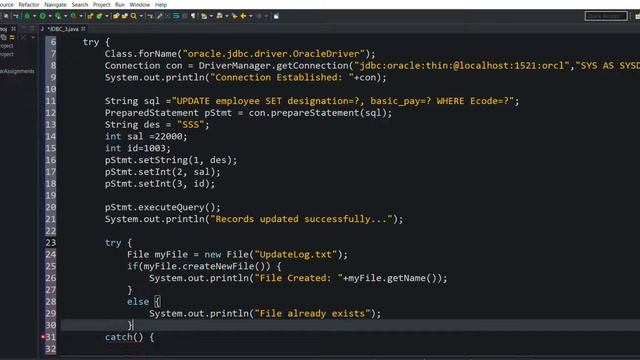Image resolution: width=640 pixels, height=360 pixels.
Task: Open the Debug launch dropdown arrow
Action: (x=34, y=16)
